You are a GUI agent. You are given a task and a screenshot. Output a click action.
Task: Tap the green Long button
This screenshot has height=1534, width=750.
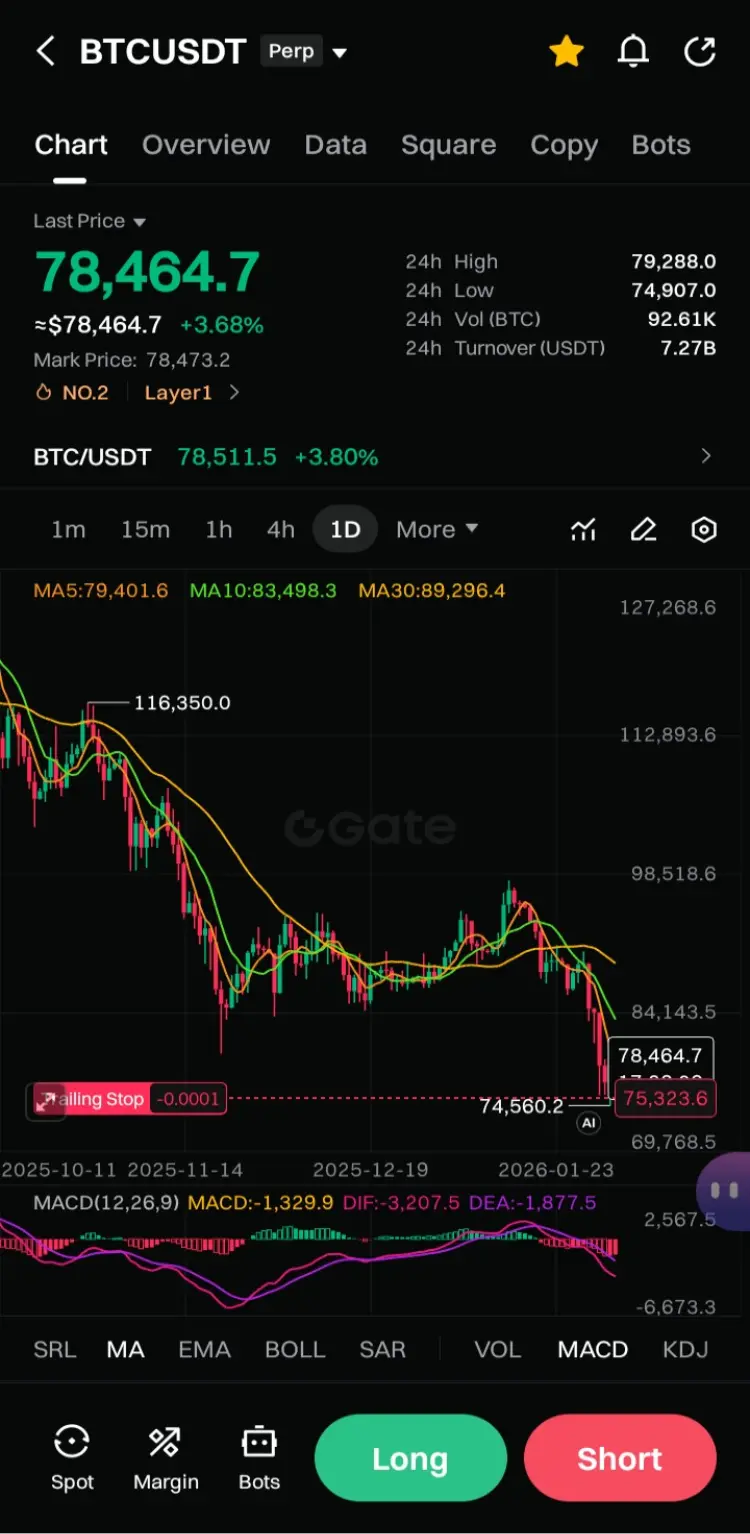pos(410,1459)
